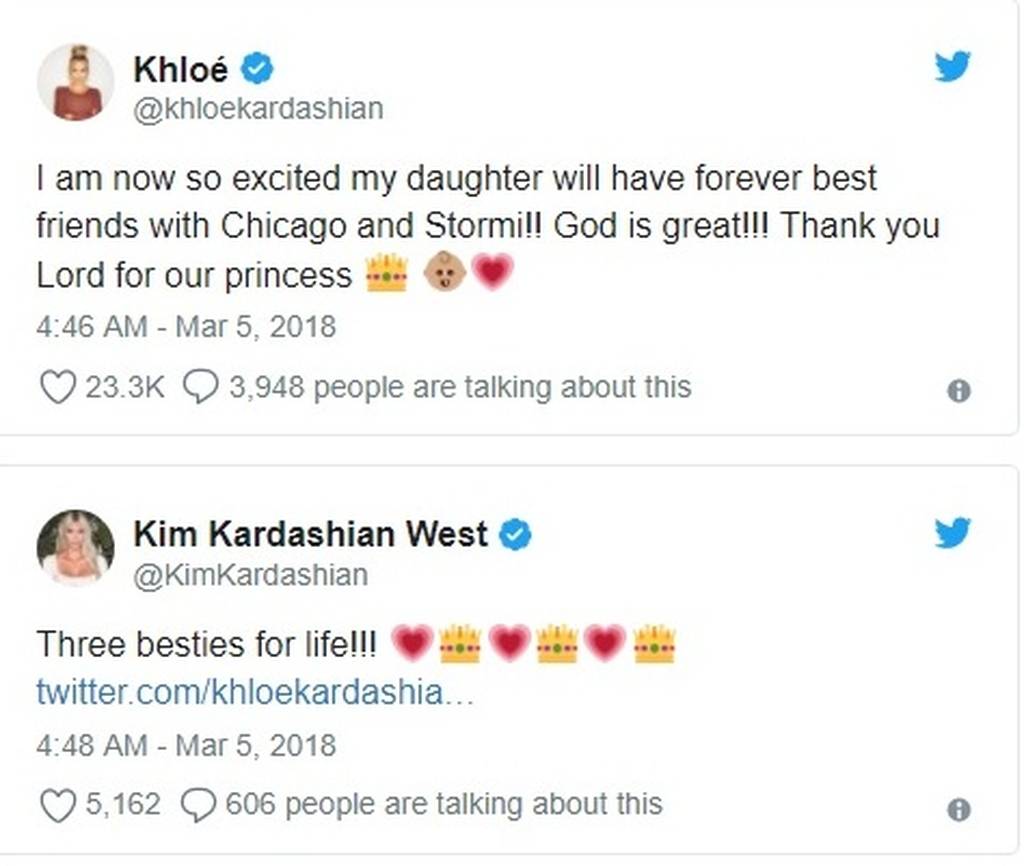Viewport: 1024px width, 866px height.
Task: Click Khloé's verified badge
Action: pos(257,68)
